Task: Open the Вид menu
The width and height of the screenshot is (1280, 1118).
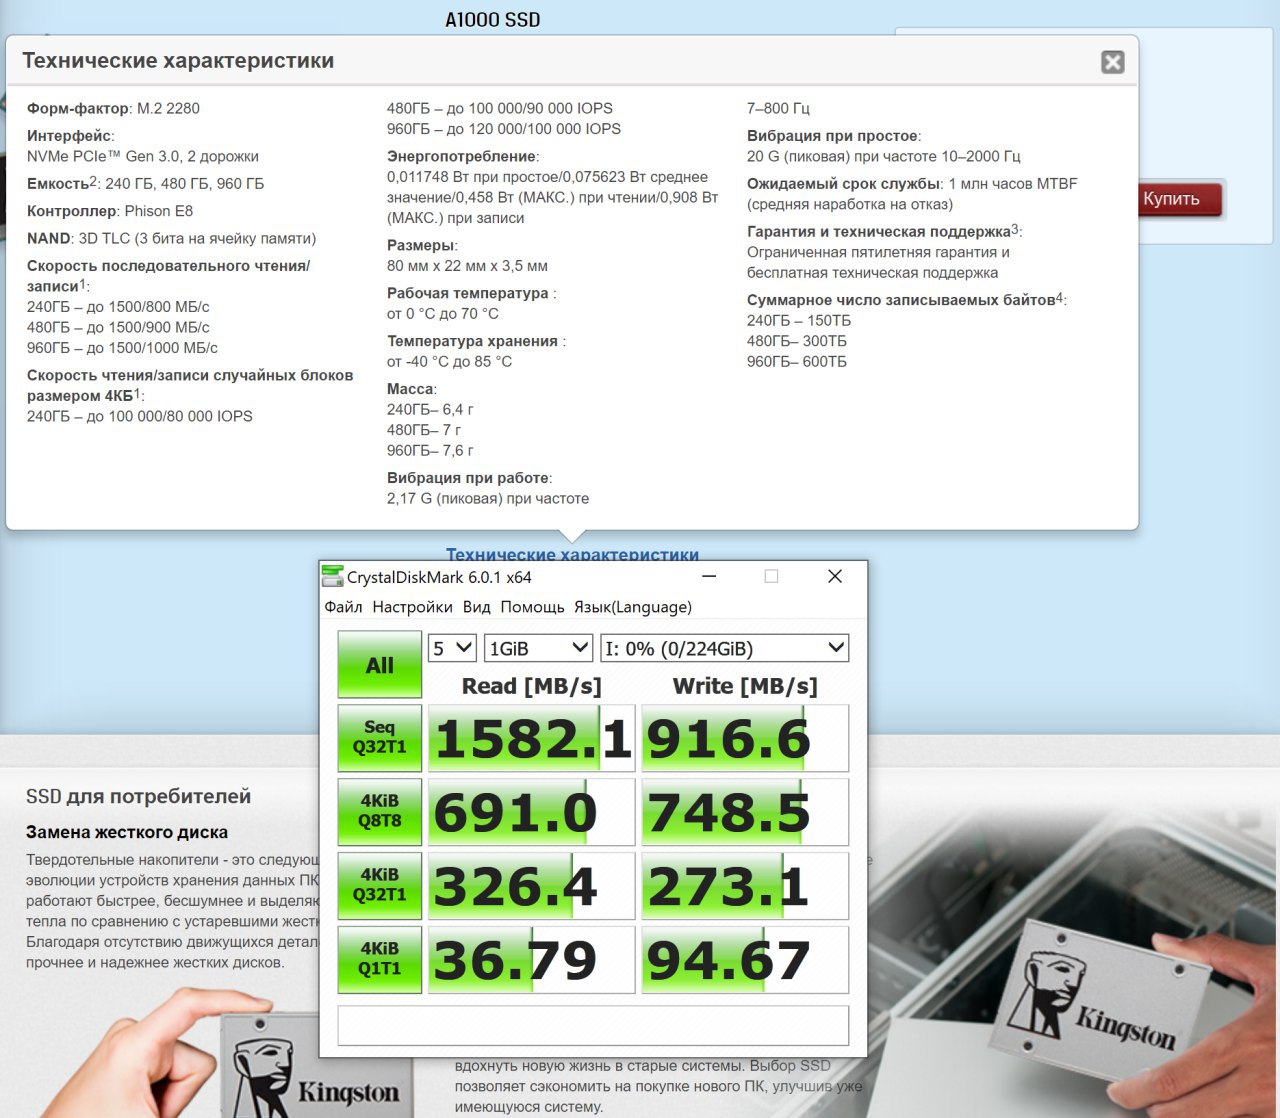Action: click(477, 607)
